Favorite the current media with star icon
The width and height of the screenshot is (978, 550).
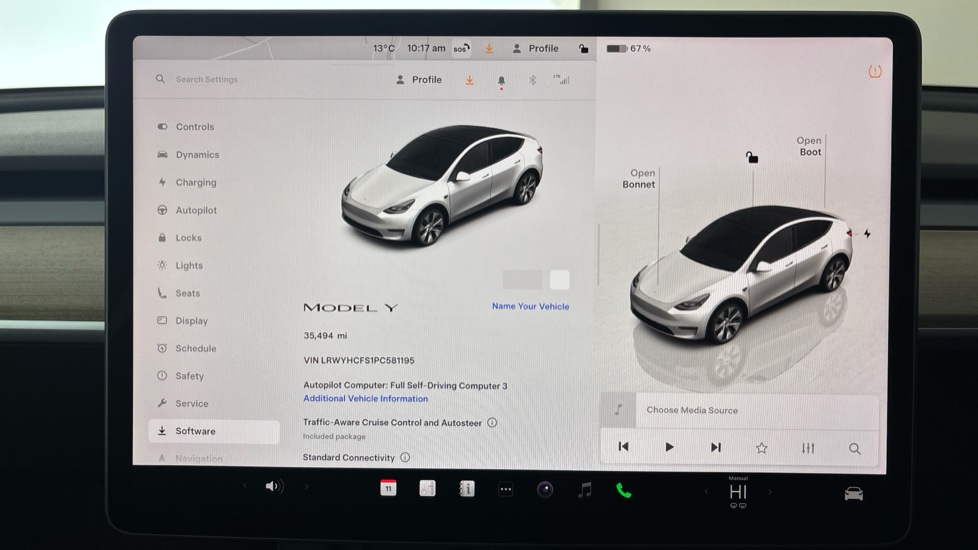pyautogui.click(x=762, y=448)
